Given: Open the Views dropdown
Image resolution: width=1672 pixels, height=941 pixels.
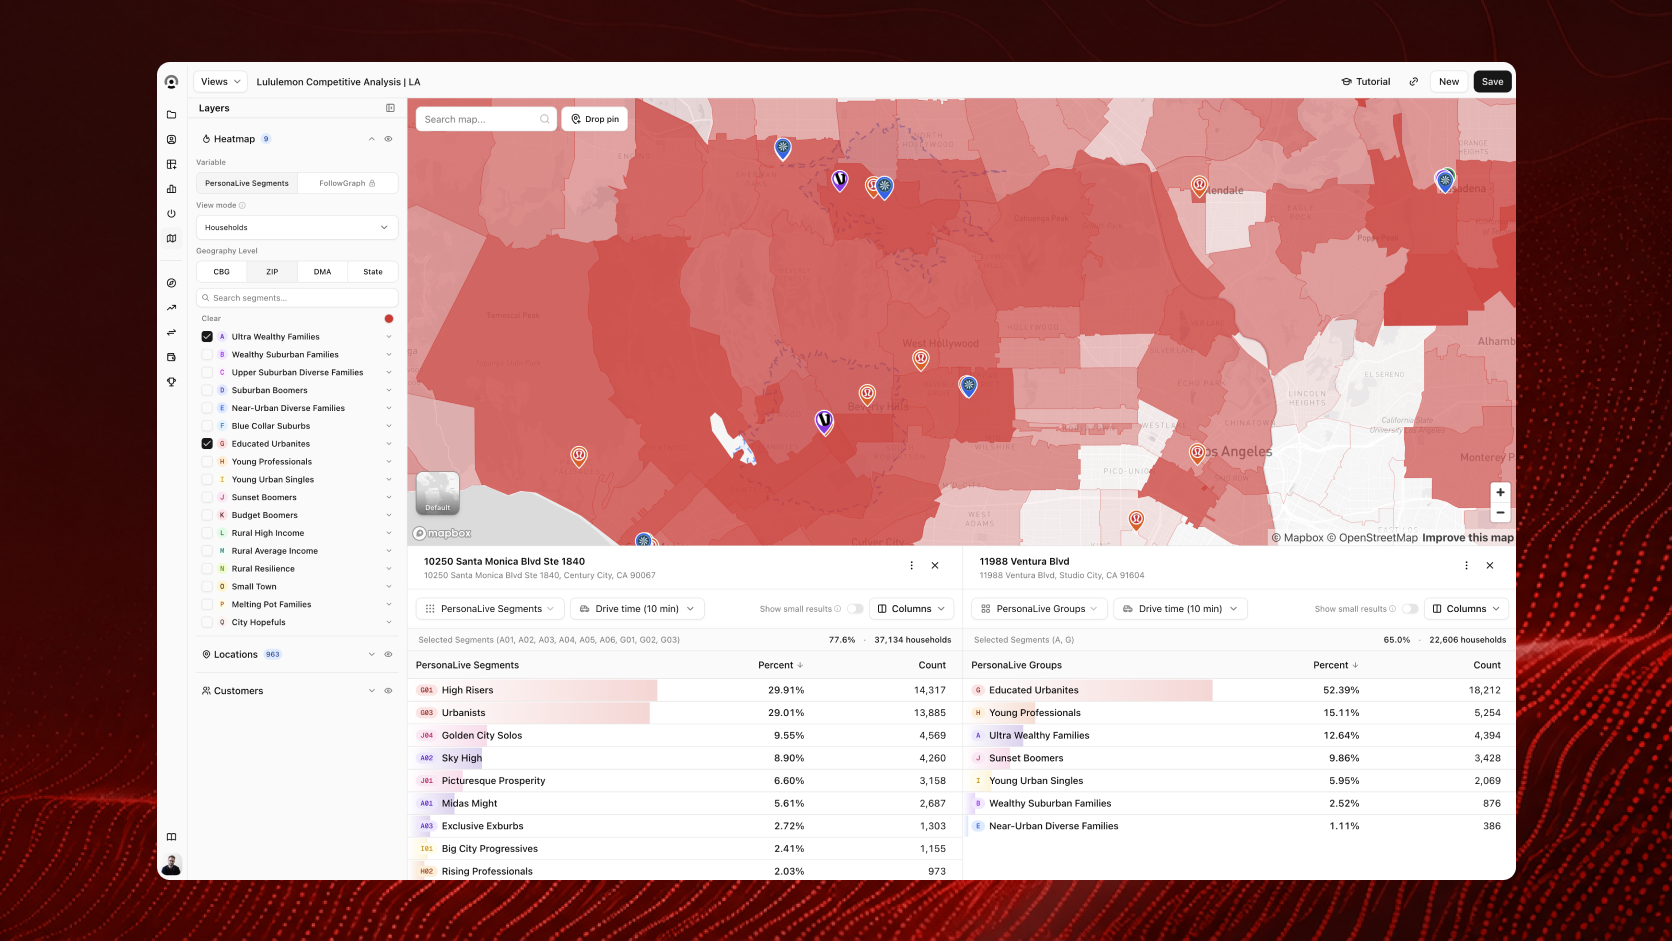Looking at the screenshot, I should [220, 82].
